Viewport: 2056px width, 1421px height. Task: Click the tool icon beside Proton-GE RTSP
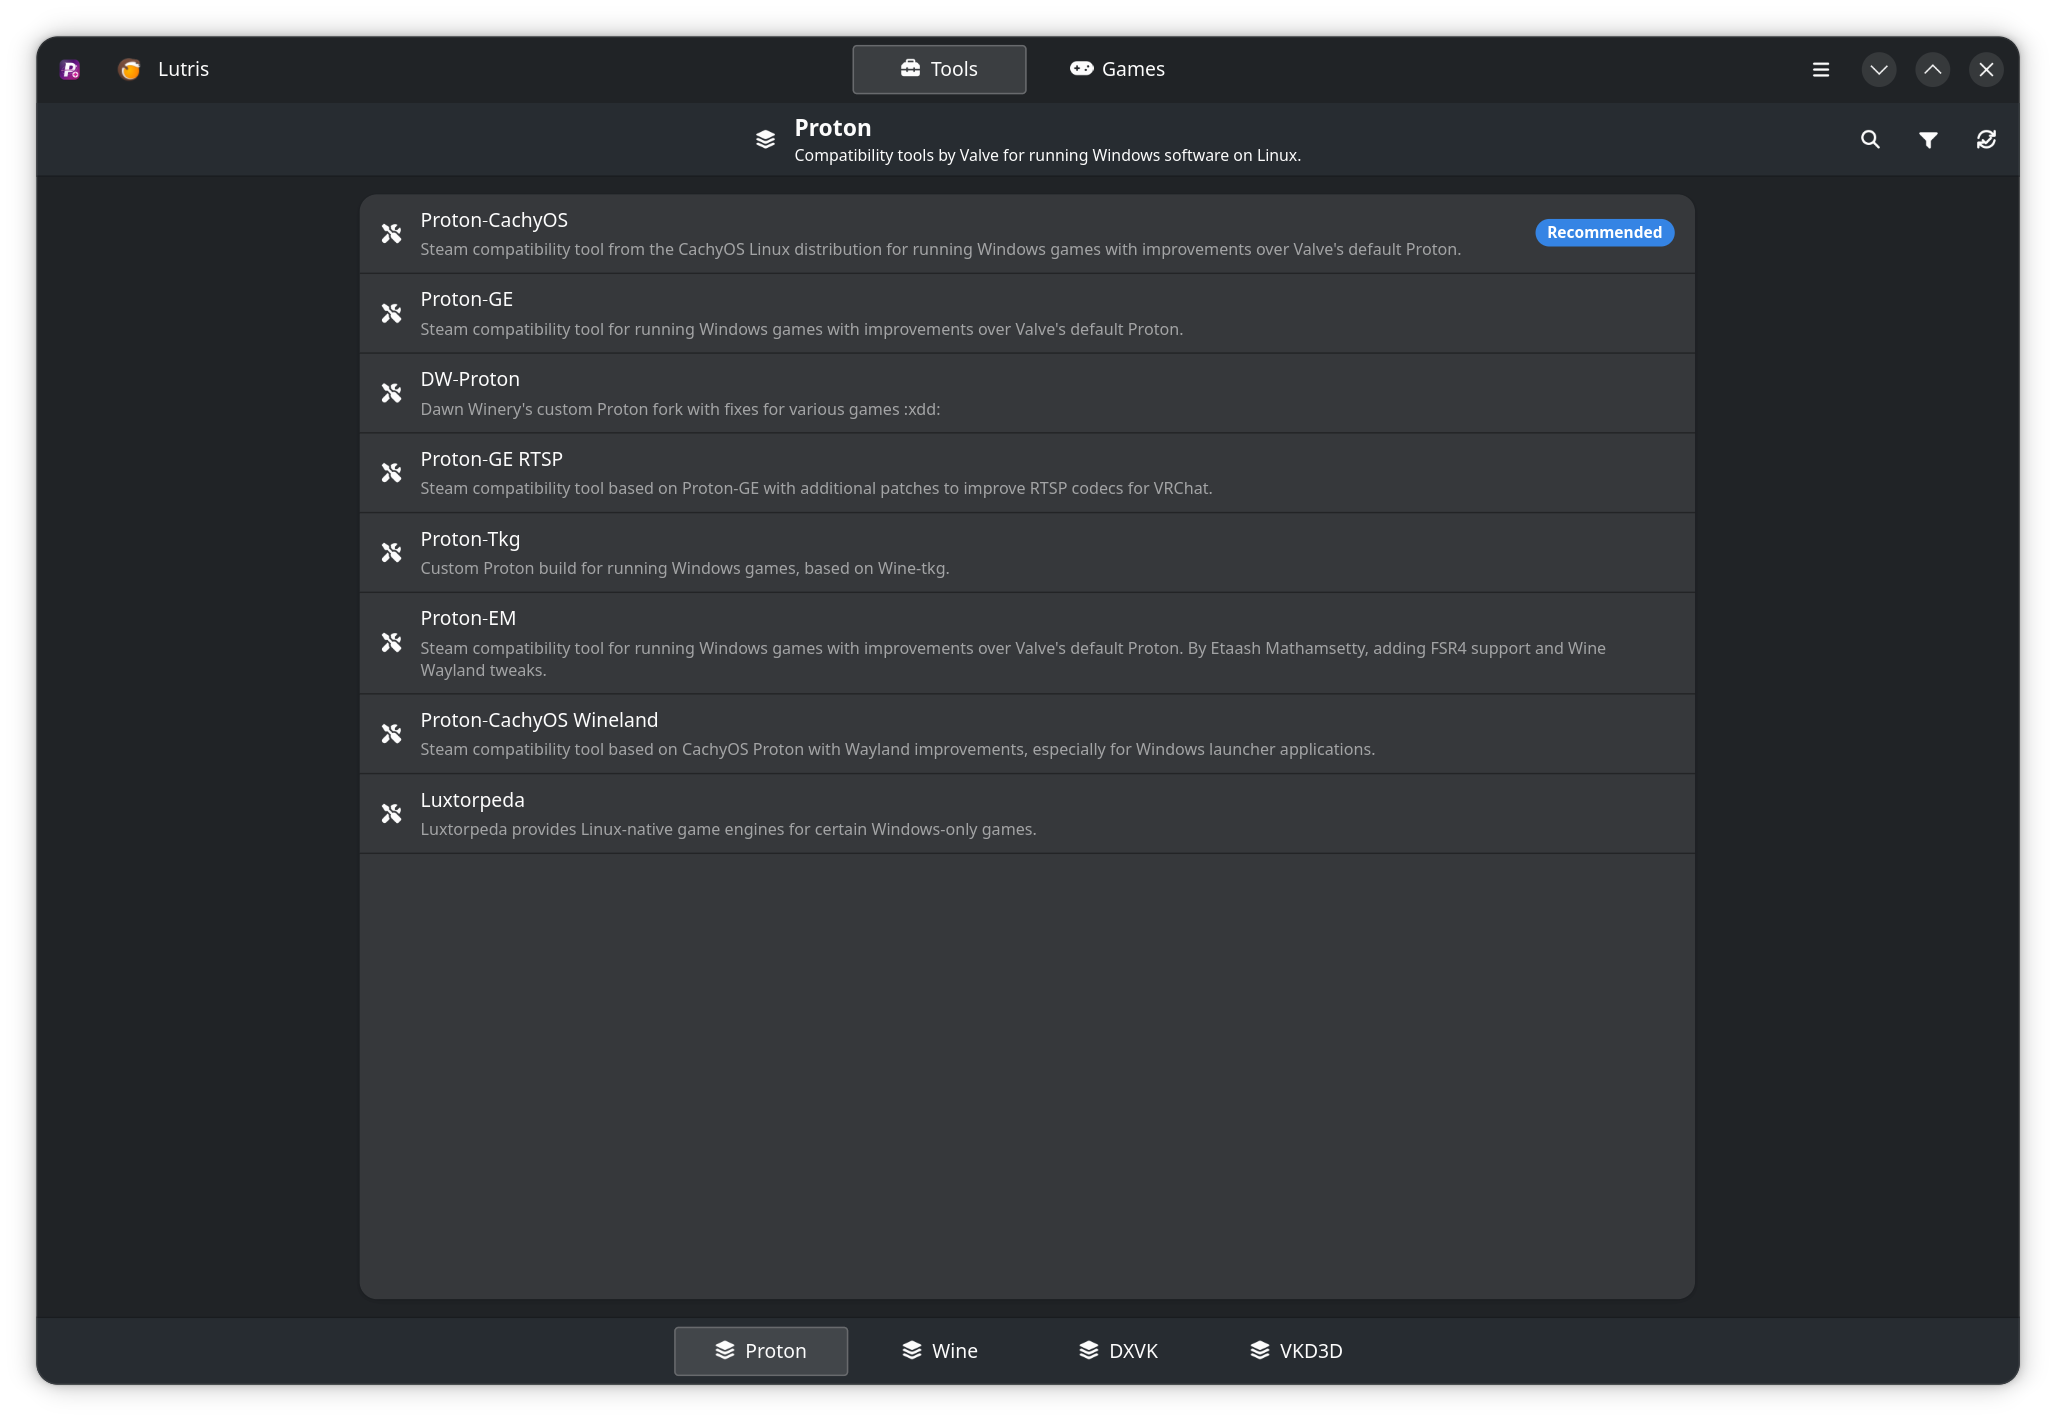pyautogui.click(x=391, y=472)
